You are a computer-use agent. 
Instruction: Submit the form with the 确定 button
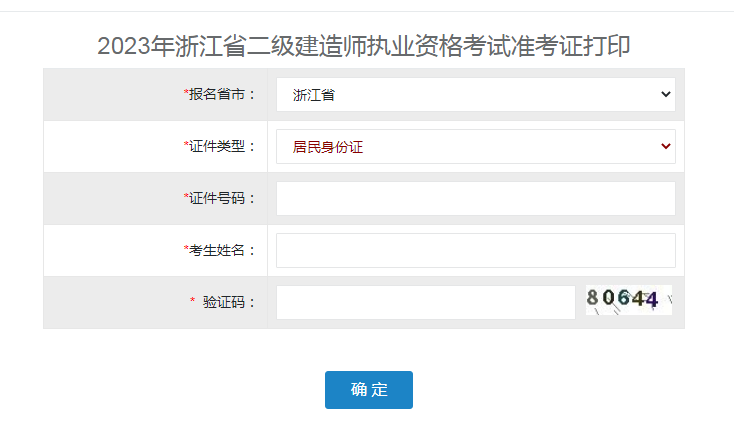[x=369, y=390]
